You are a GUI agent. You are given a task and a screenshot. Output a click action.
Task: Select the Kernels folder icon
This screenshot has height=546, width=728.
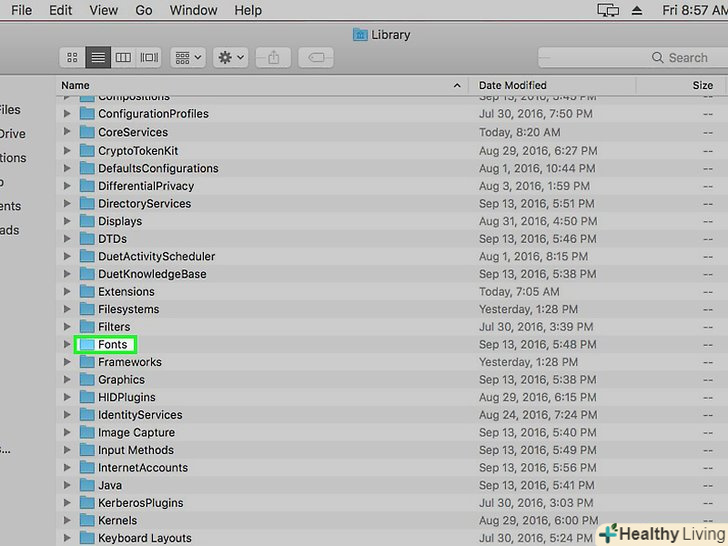87,520
